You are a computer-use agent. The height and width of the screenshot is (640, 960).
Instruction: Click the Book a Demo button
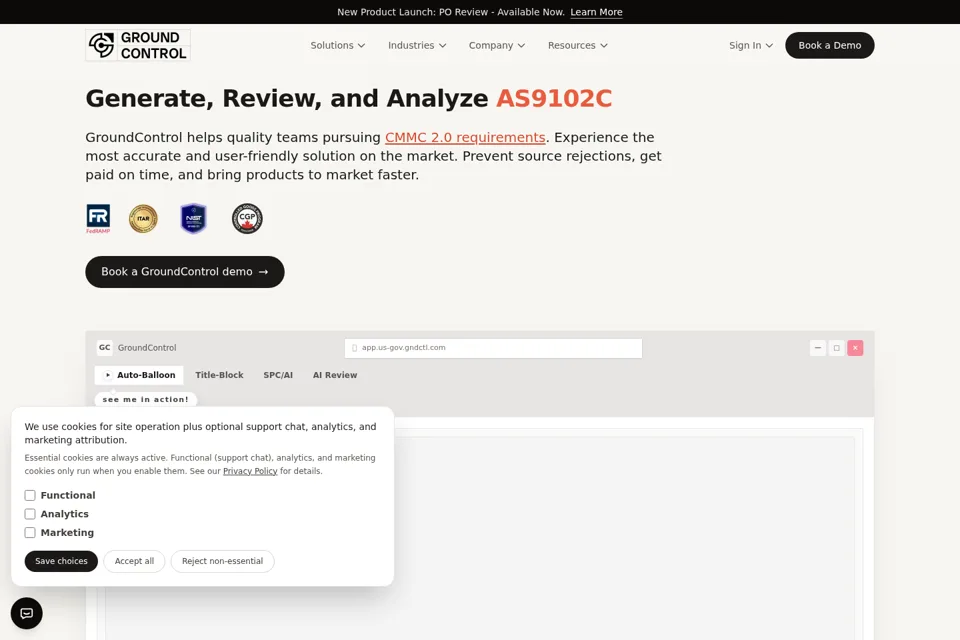pyautogui.click(x=830, y=45)
